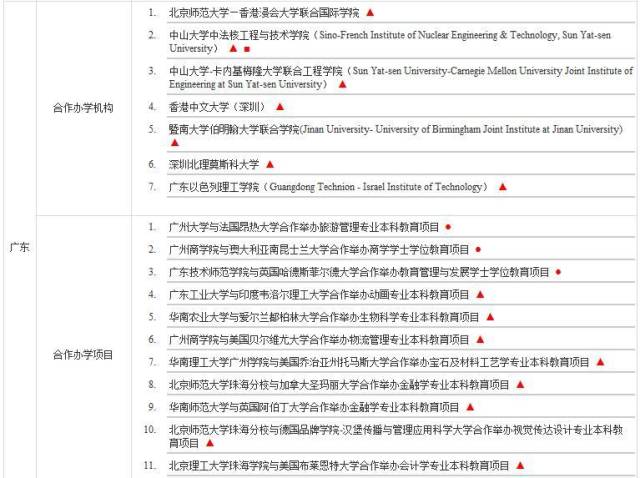Click red square marker beside Sino-French Institute entry

[247, 48]
